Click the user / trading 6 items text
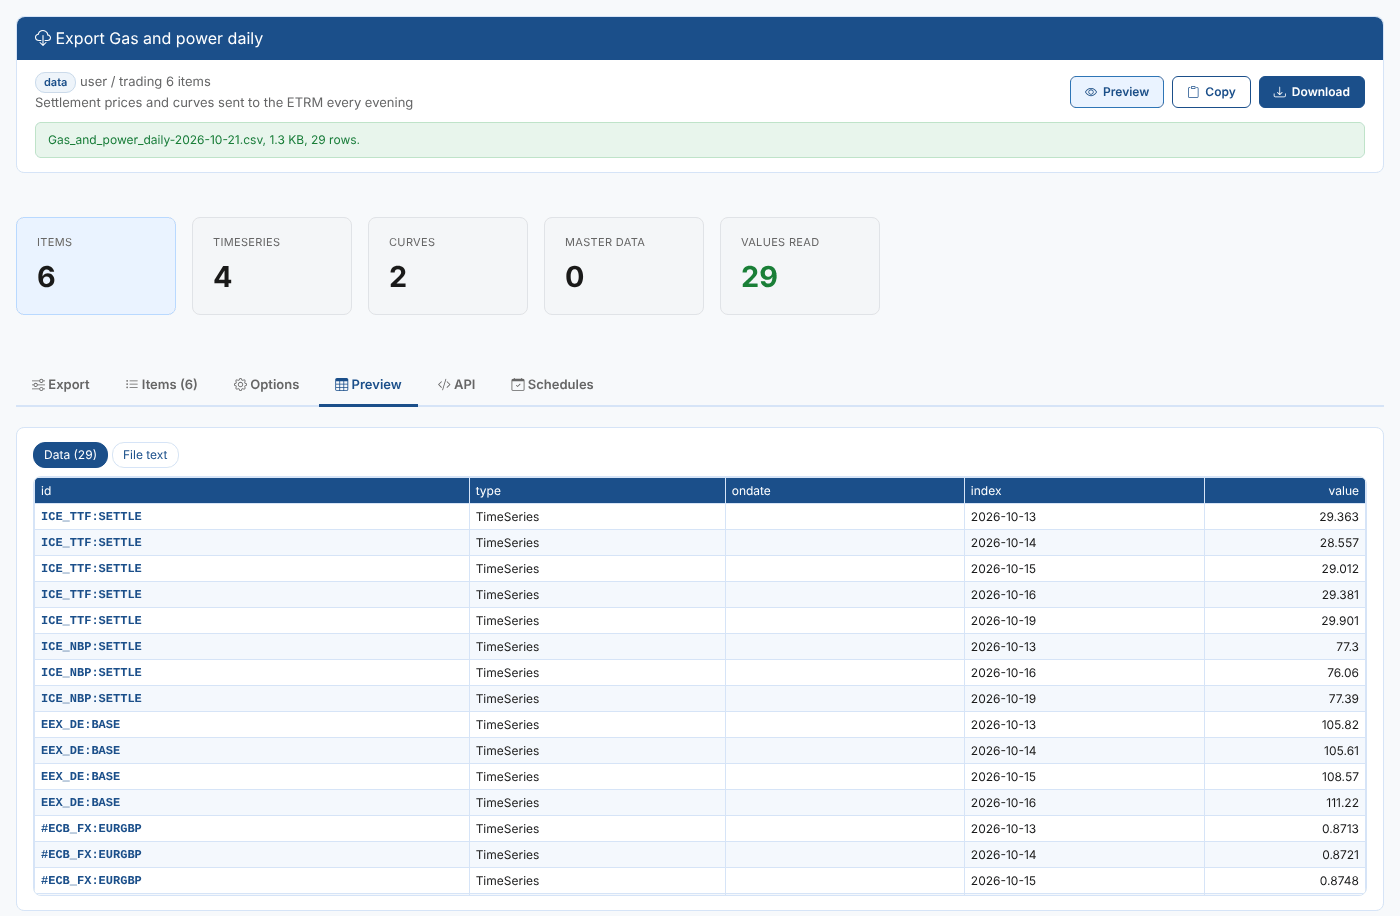 (x=145, y=82)
